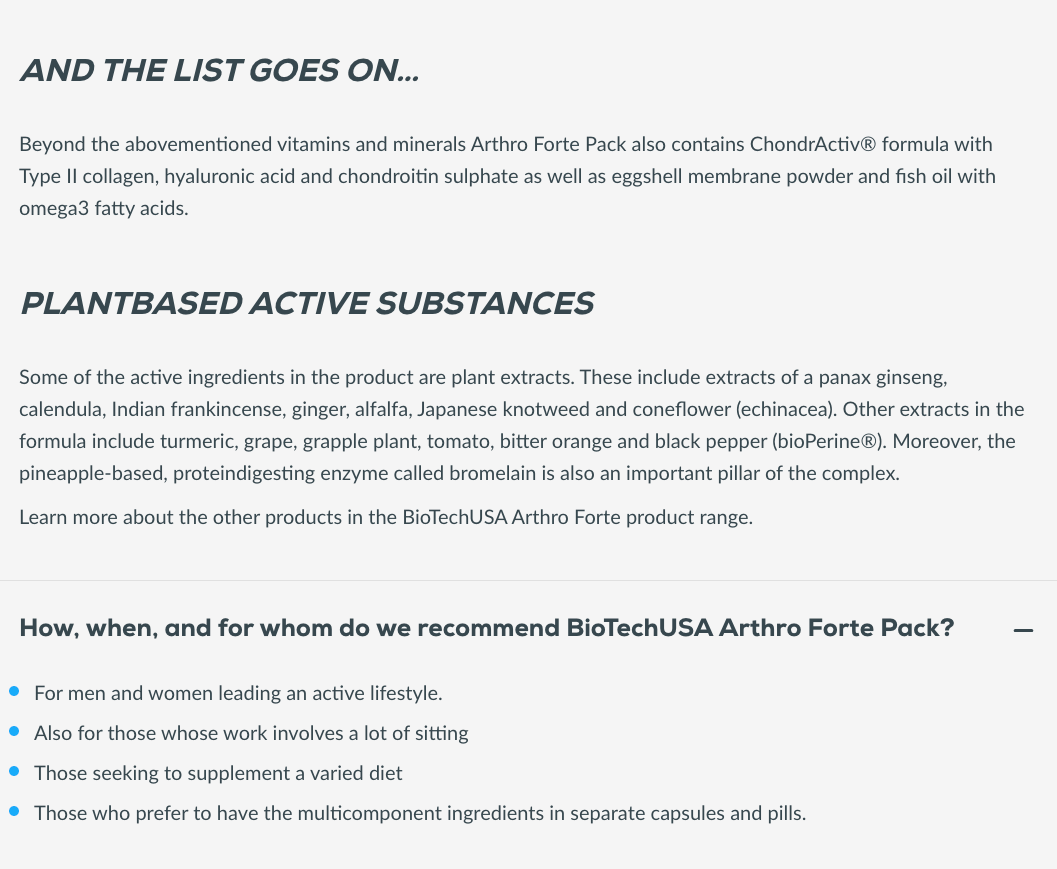The width and height of the screenshot is (1057, 869).
Task: Click the 'How, when, and for whom' accordion title
Action: coord(487,628)
